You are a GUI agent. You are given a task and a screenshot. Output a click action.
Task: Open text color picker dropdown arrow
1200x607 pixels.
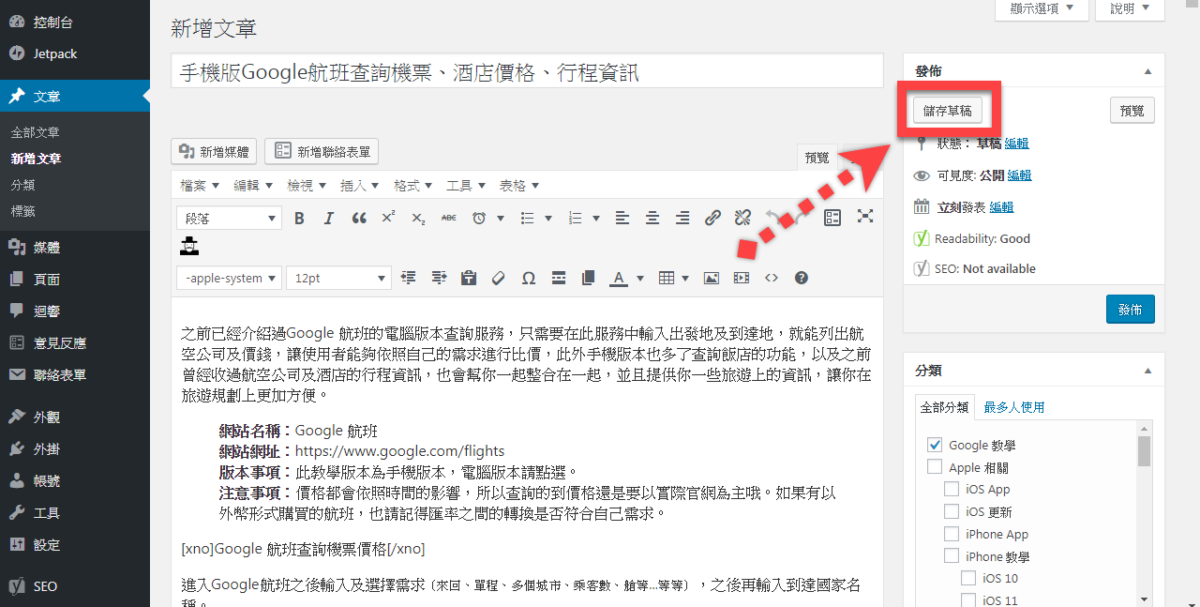[638, 278]
